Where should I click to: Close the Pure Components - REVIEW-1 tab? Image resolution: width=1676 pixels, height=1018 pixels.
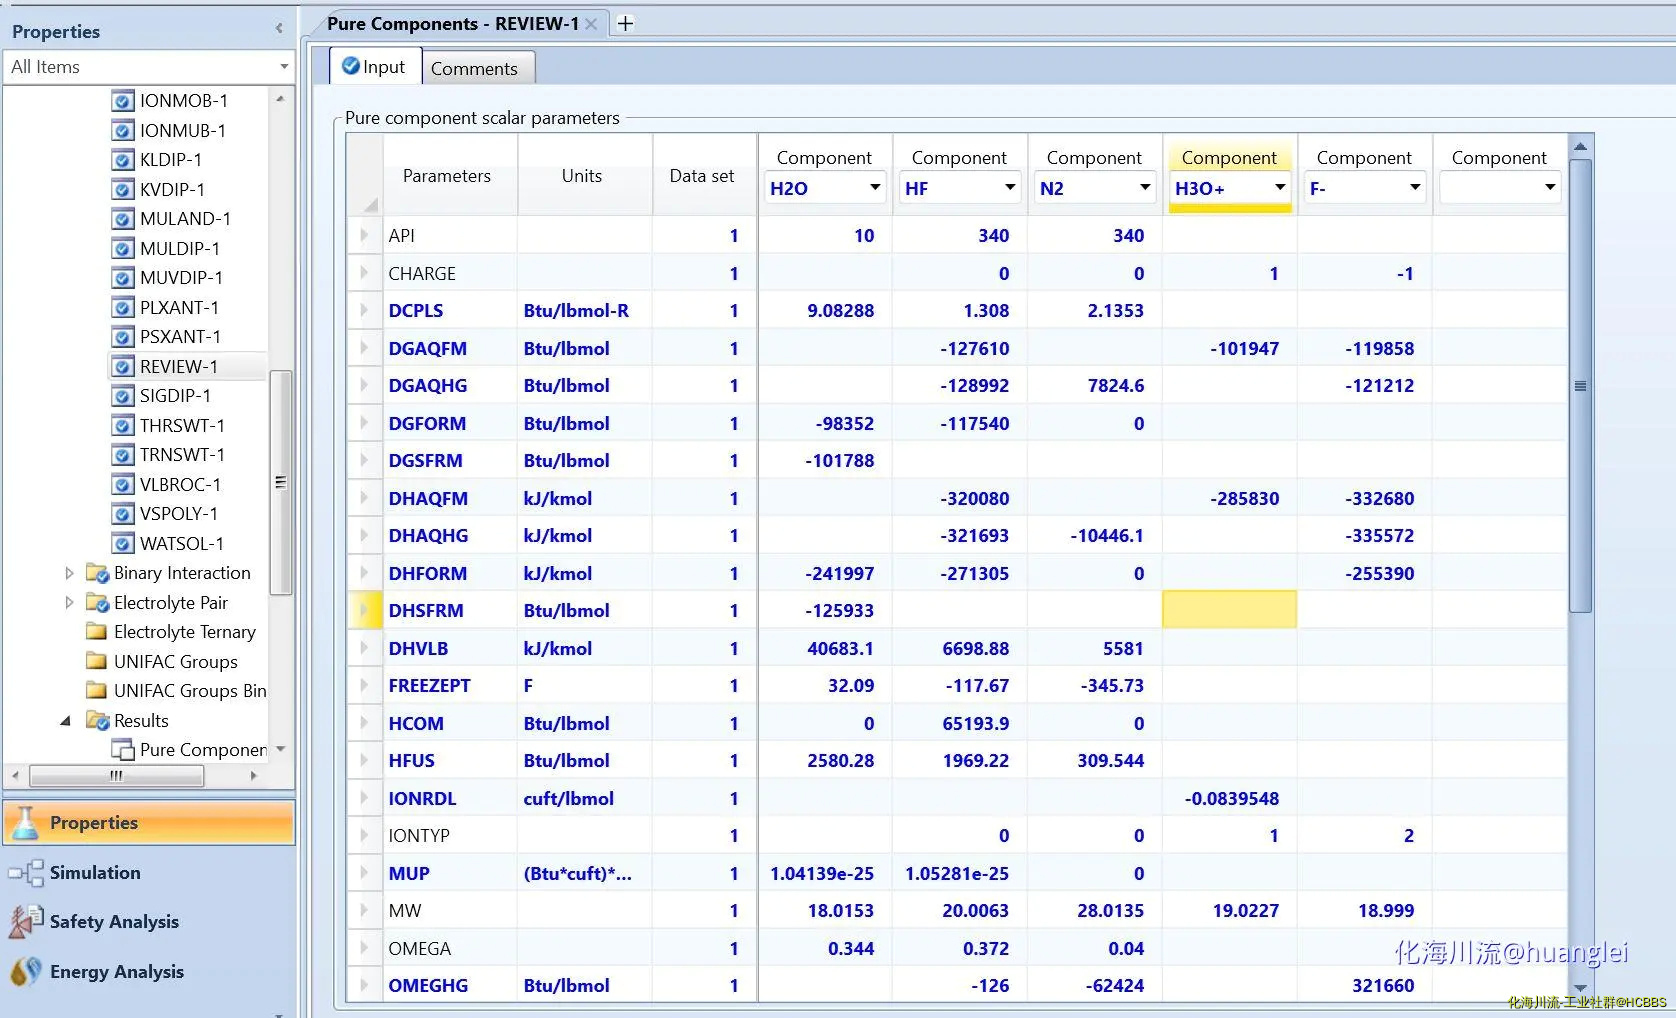pyautogui.click(x=591, y=24)
